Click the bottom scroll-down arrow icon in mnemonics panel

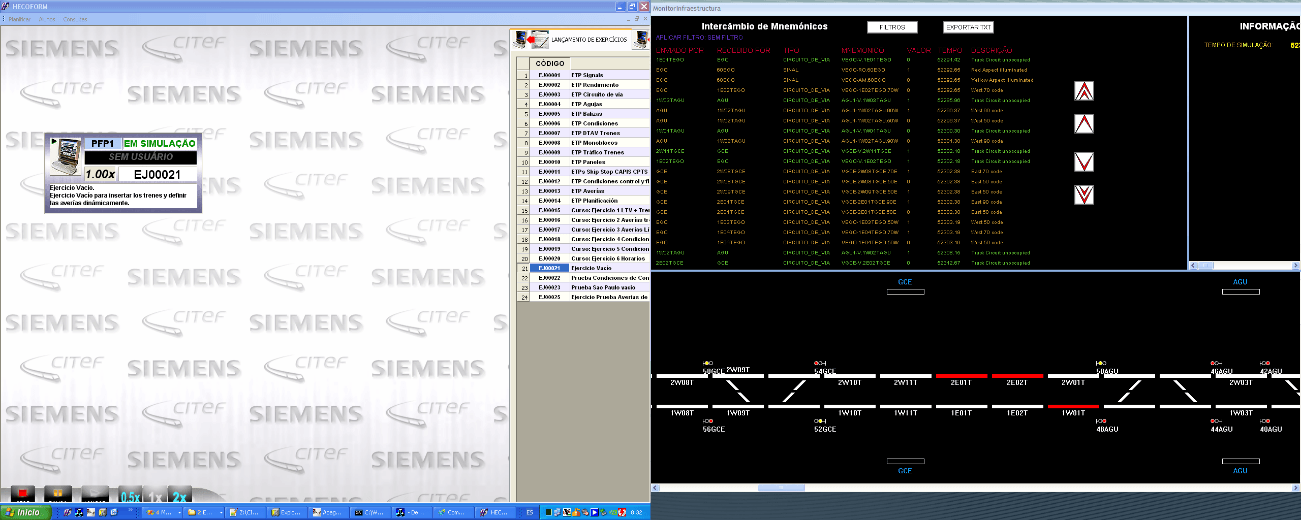click(1083, 195)
